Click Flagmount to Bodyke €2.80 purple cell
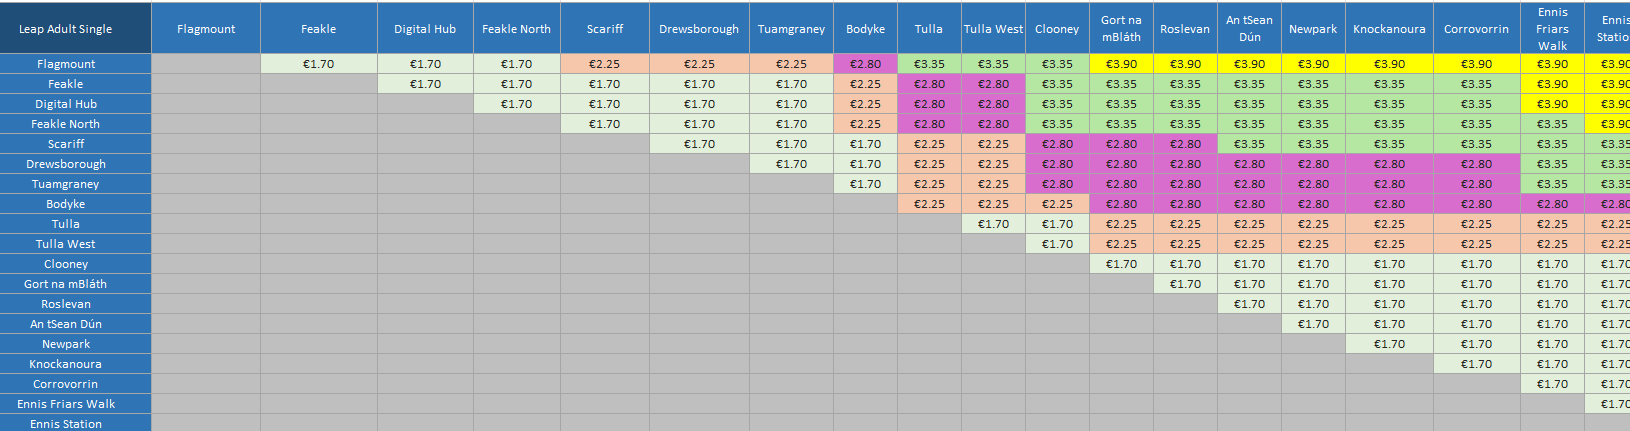Viewport: 1630px width, 431px height. [866, 64]
